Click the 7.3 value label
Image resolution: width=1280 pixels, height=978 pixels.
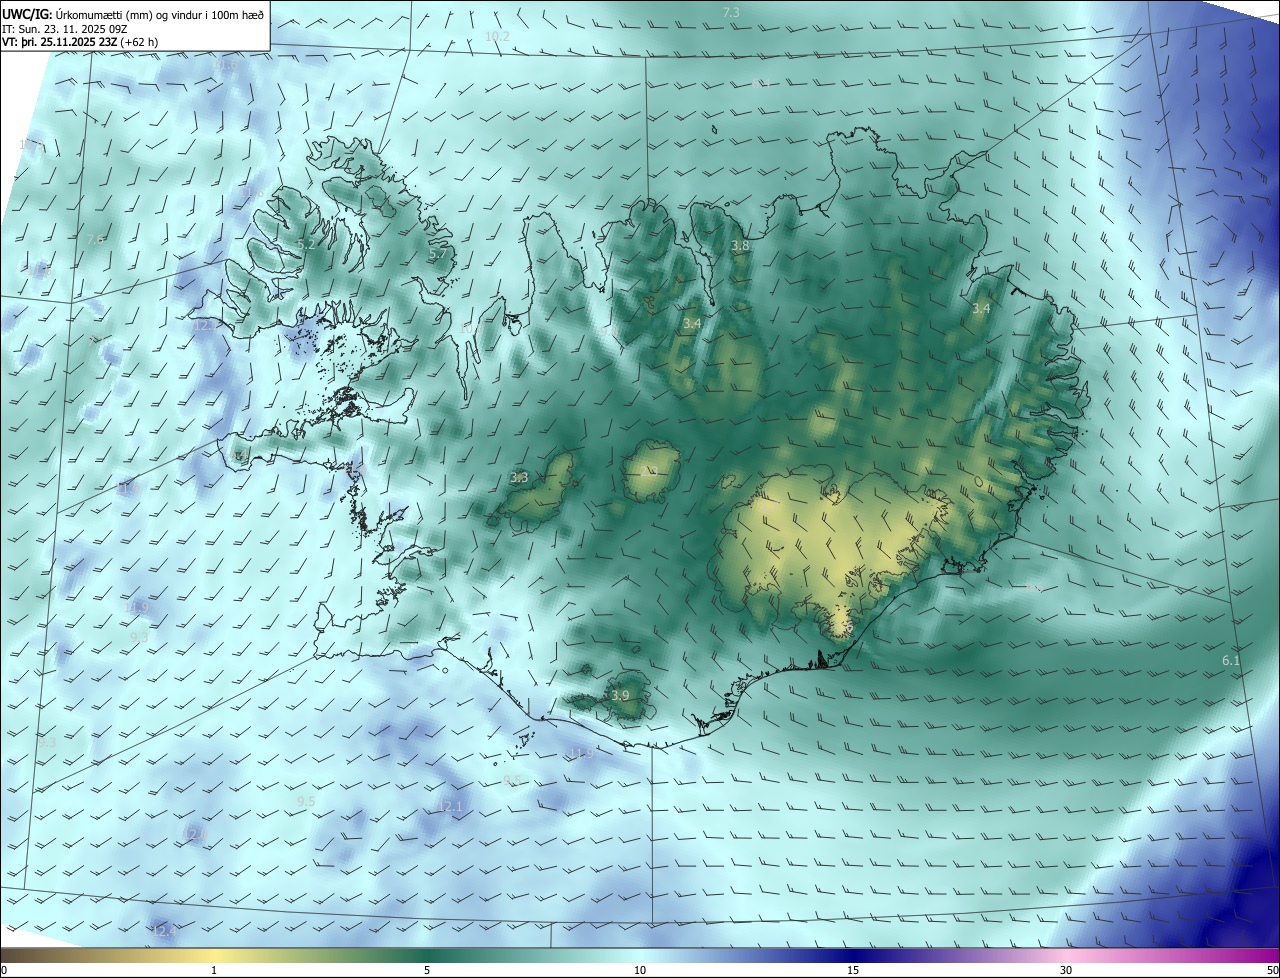(731, 12)
